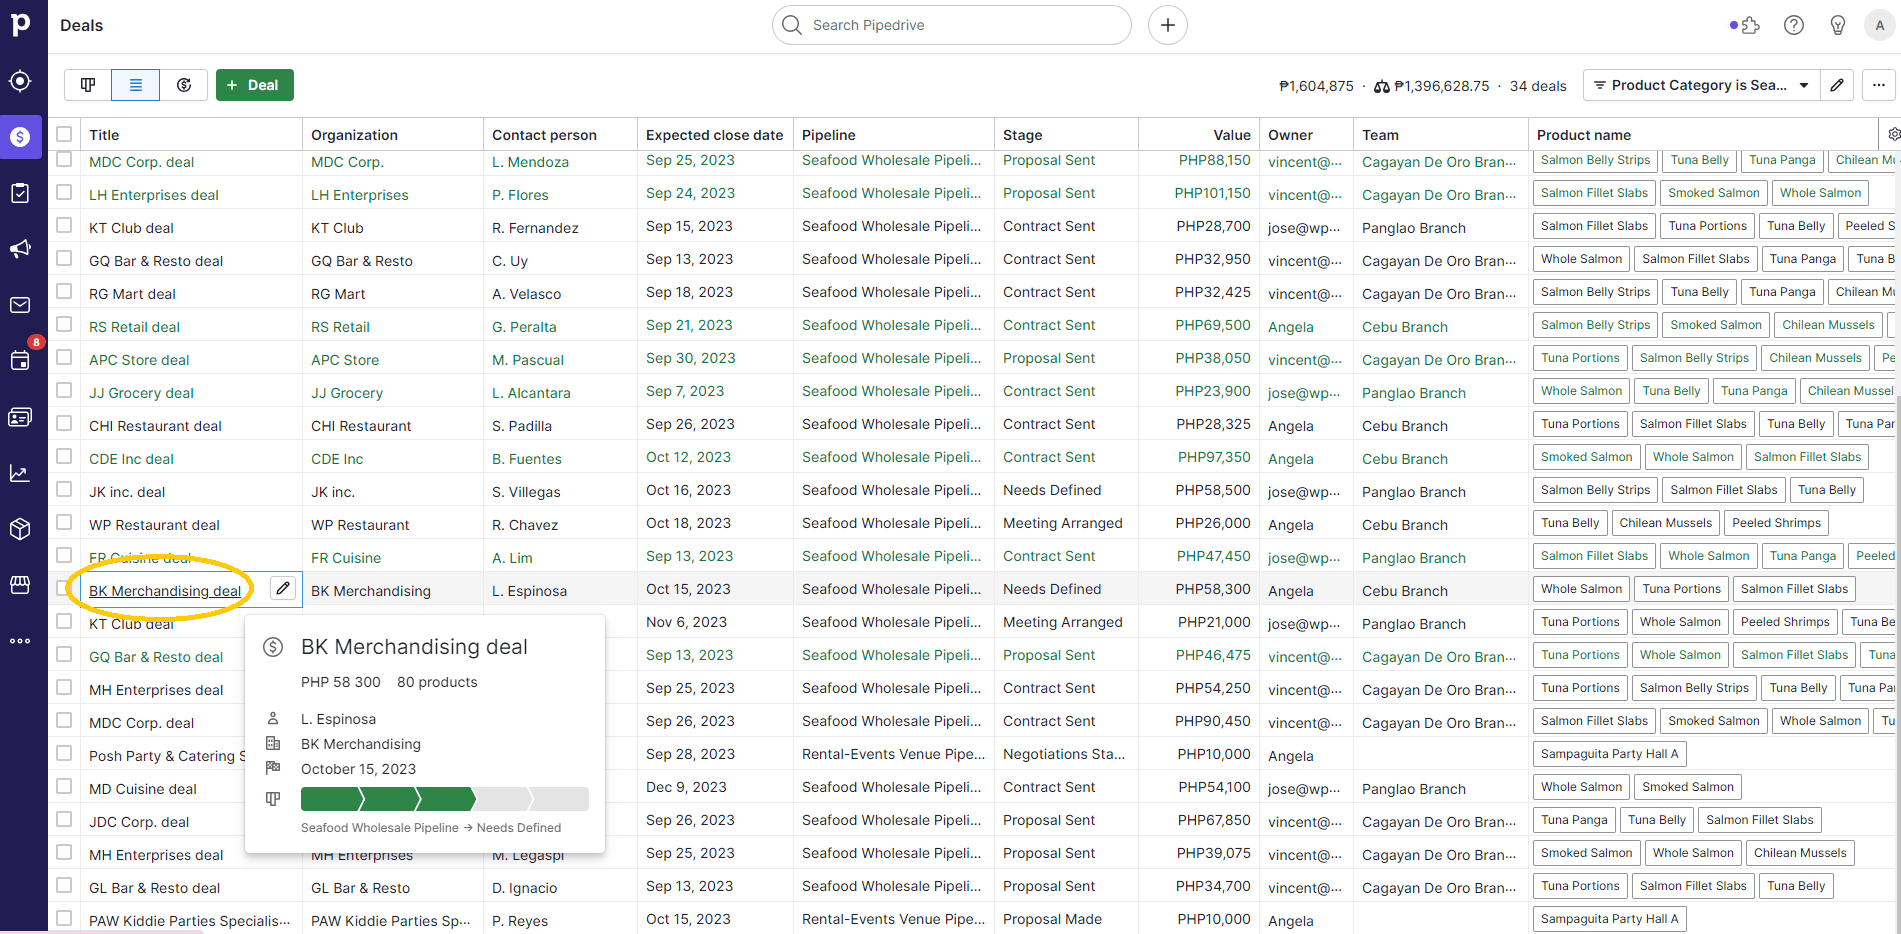
Task: Open Leads radar icon in sidebar
Action: click(x=21, y=81)
